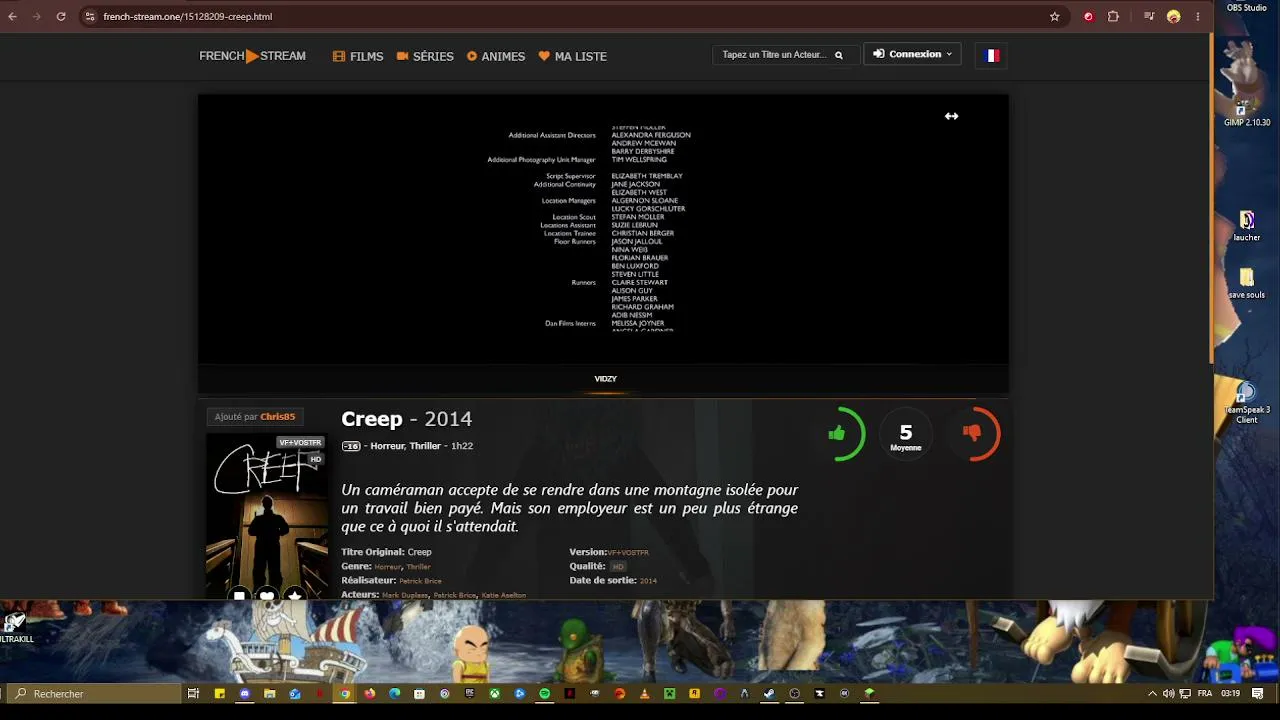Open Ma Liste from the navigation
This screenshot has width=1280, height=720.
tap(573, 56)
